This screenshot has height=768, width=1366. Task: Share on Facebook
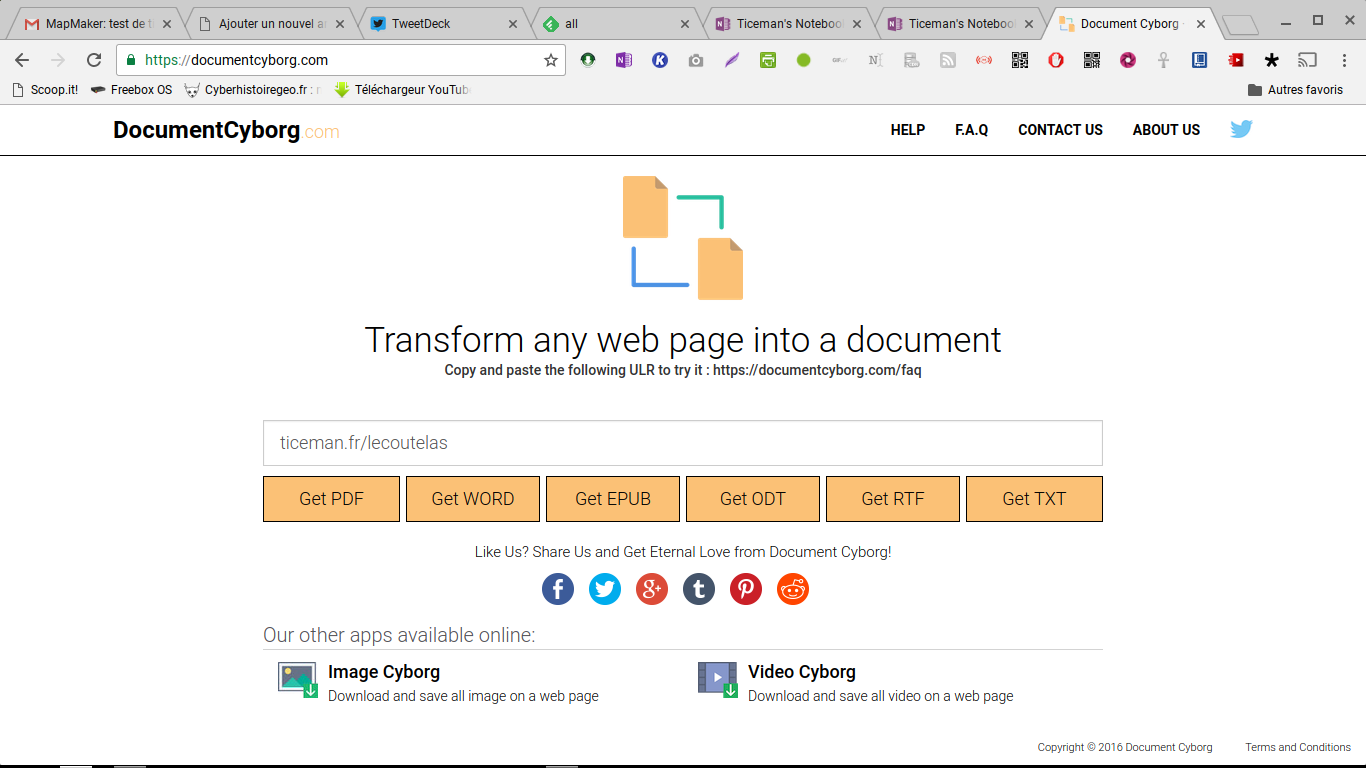tap(558, 589)
